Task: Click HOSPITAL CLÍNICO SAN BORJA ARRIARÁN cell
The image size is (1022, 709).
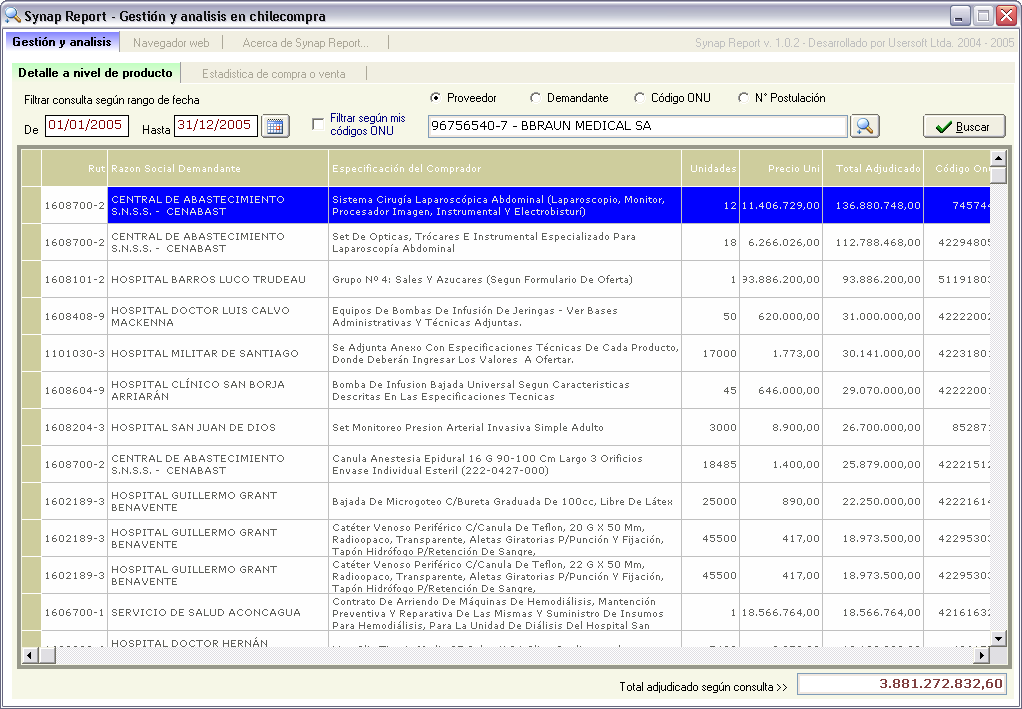Action: click(218, 390)
